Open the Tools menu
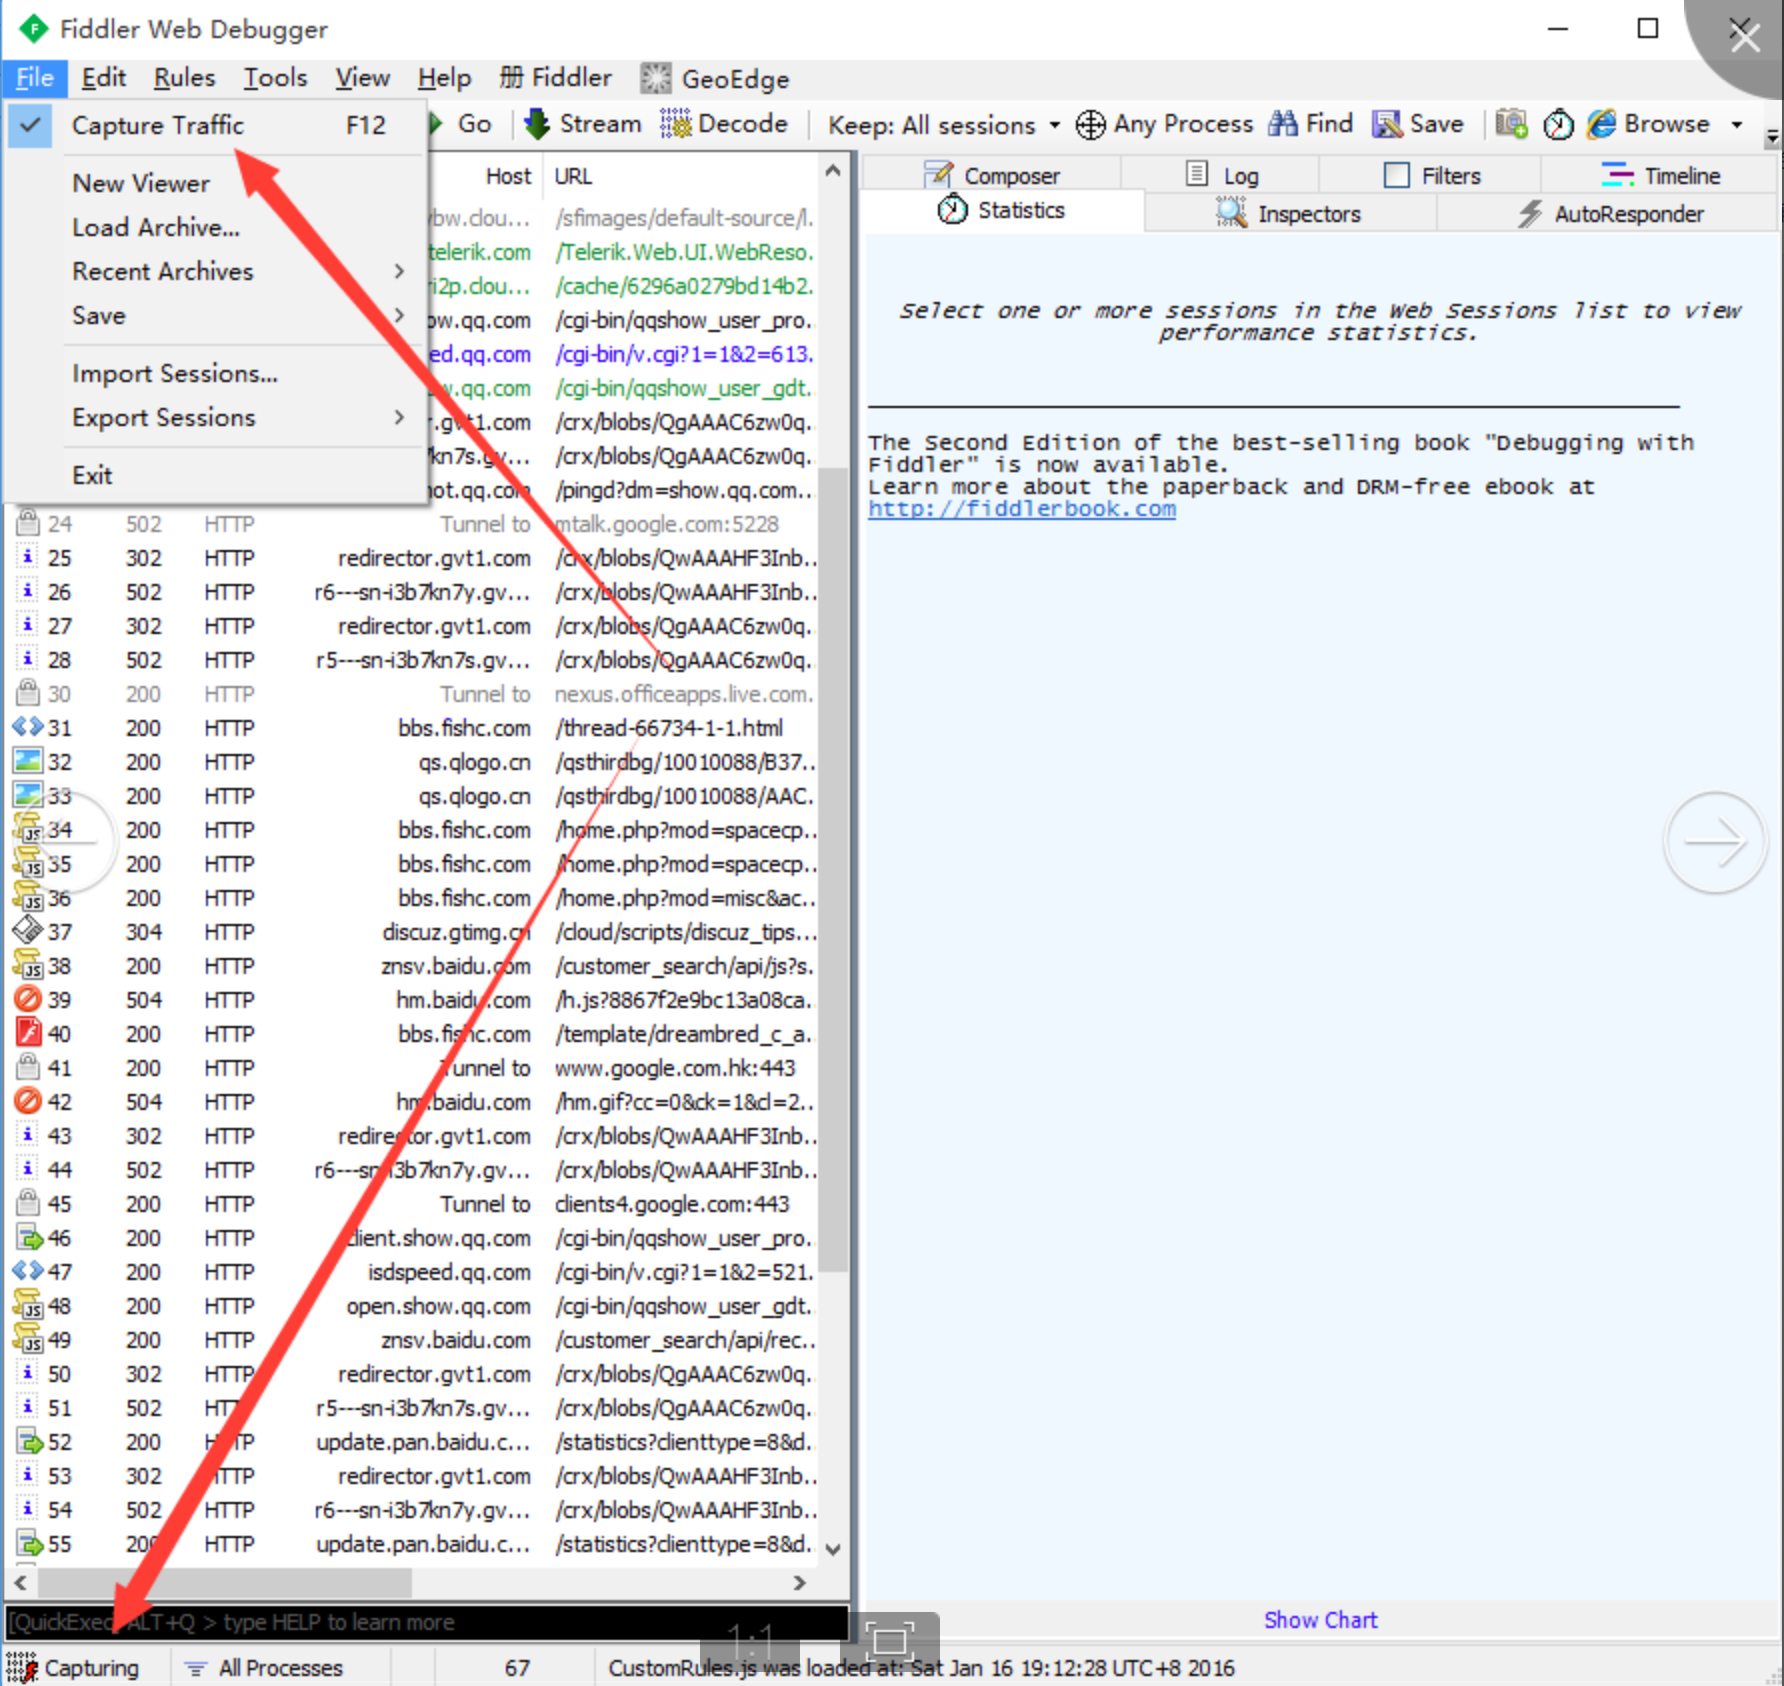Screen dimensions: 1784x1686 tap(275, 78)
